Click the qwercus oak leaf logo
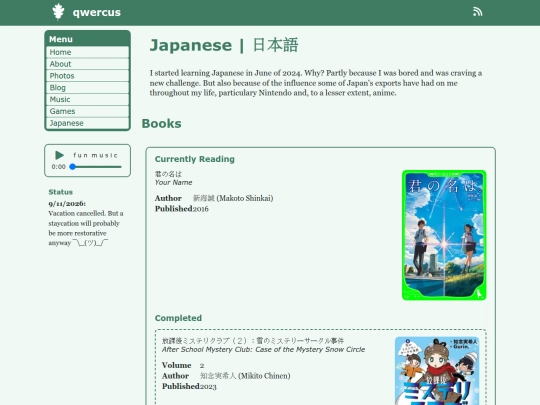Viewport: 540px width, 405px height. pos(58,12)
